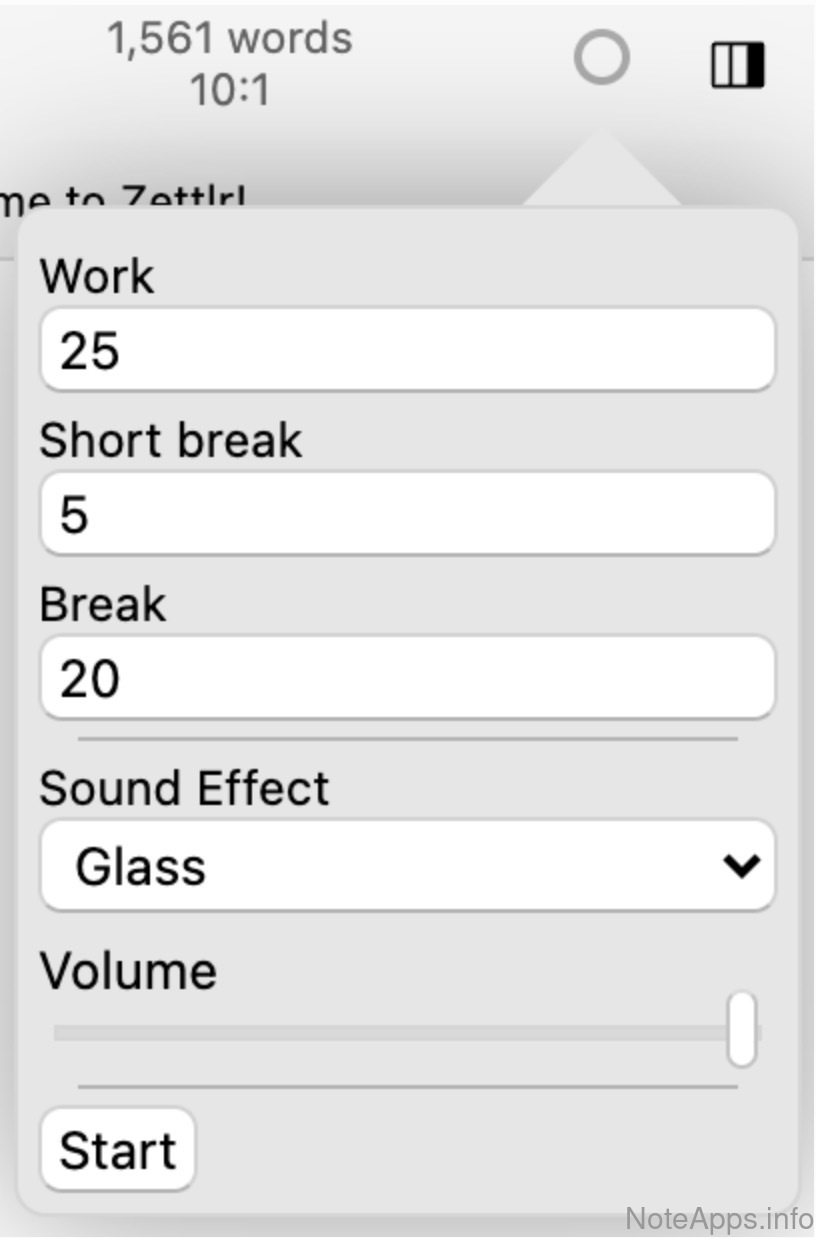Click the Break label text
The width and height of the screenshot is (816, 1238).
(x=102, y=604)
